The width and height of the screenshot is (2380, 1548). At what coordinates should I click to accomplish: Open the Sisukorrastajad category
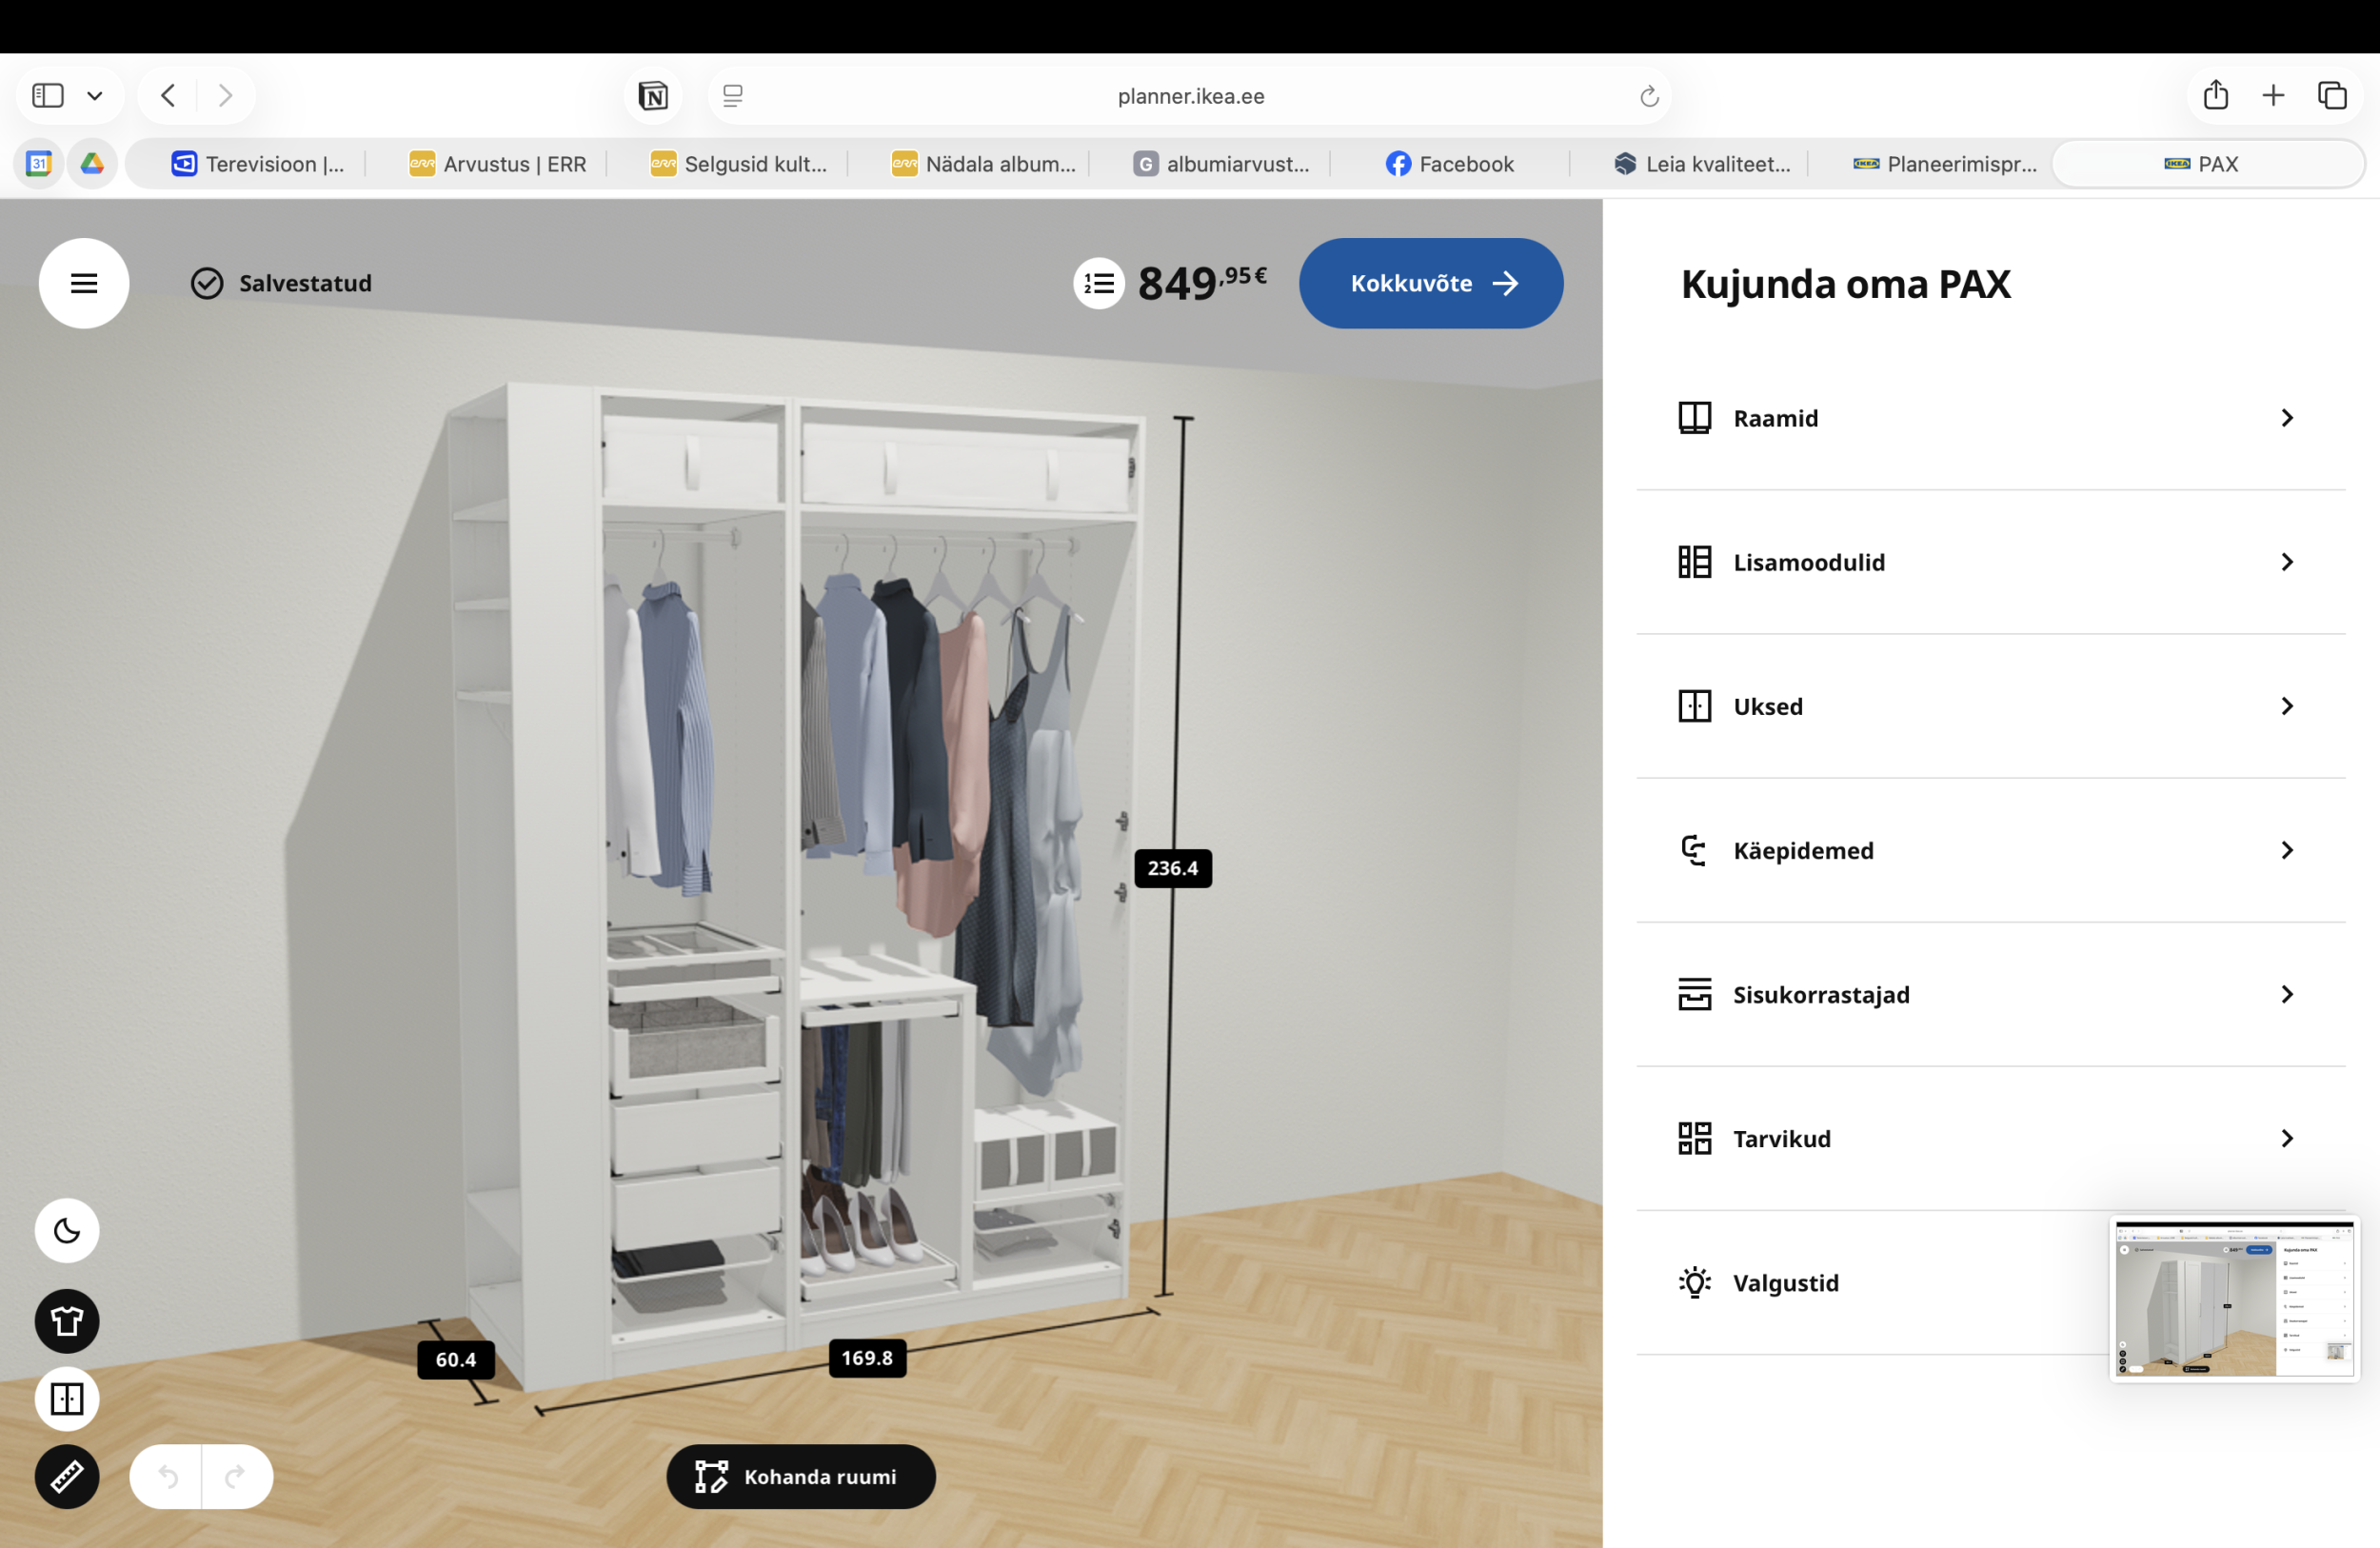point(1990,994)
